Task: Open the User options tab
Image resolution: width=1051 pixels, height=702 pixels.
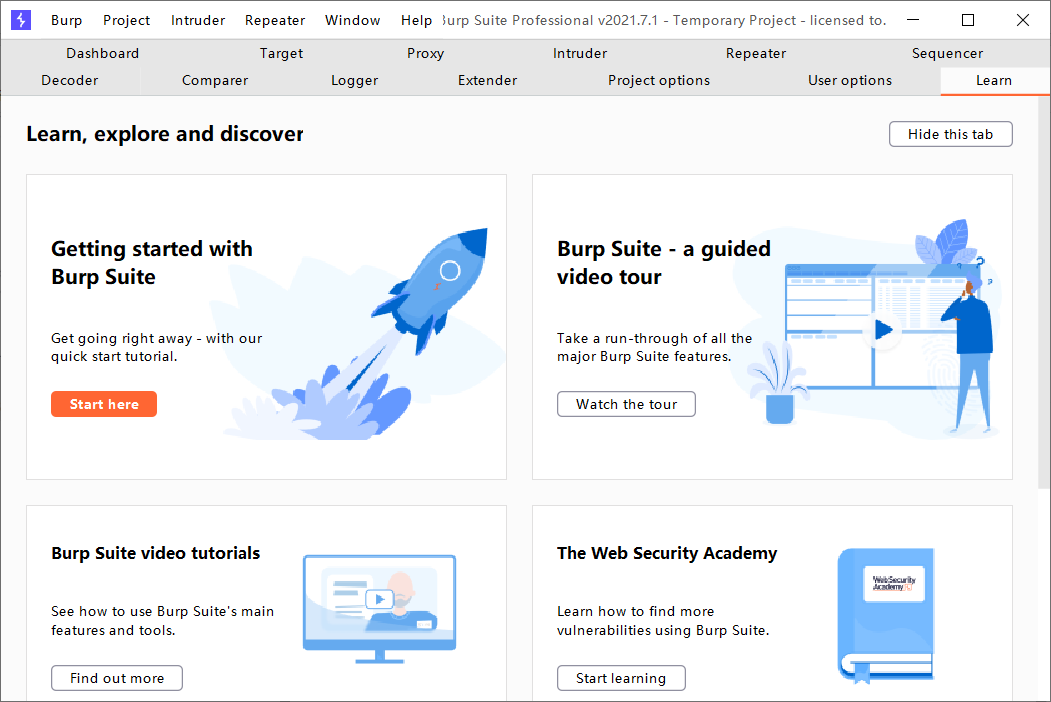Action: [849, 80]
